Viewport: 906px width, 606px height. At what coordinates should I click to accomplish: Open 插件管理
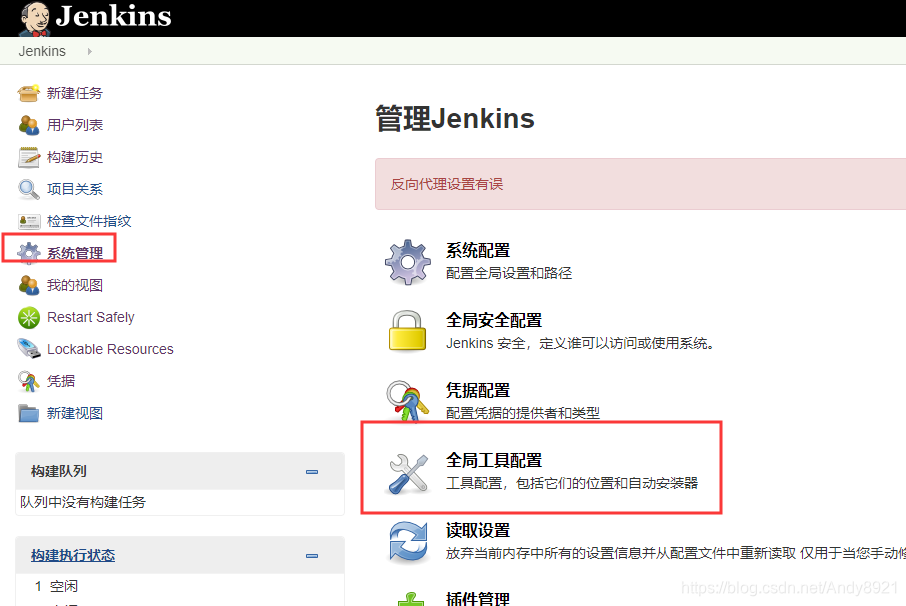pyautogui.click(x=478, y=598)
